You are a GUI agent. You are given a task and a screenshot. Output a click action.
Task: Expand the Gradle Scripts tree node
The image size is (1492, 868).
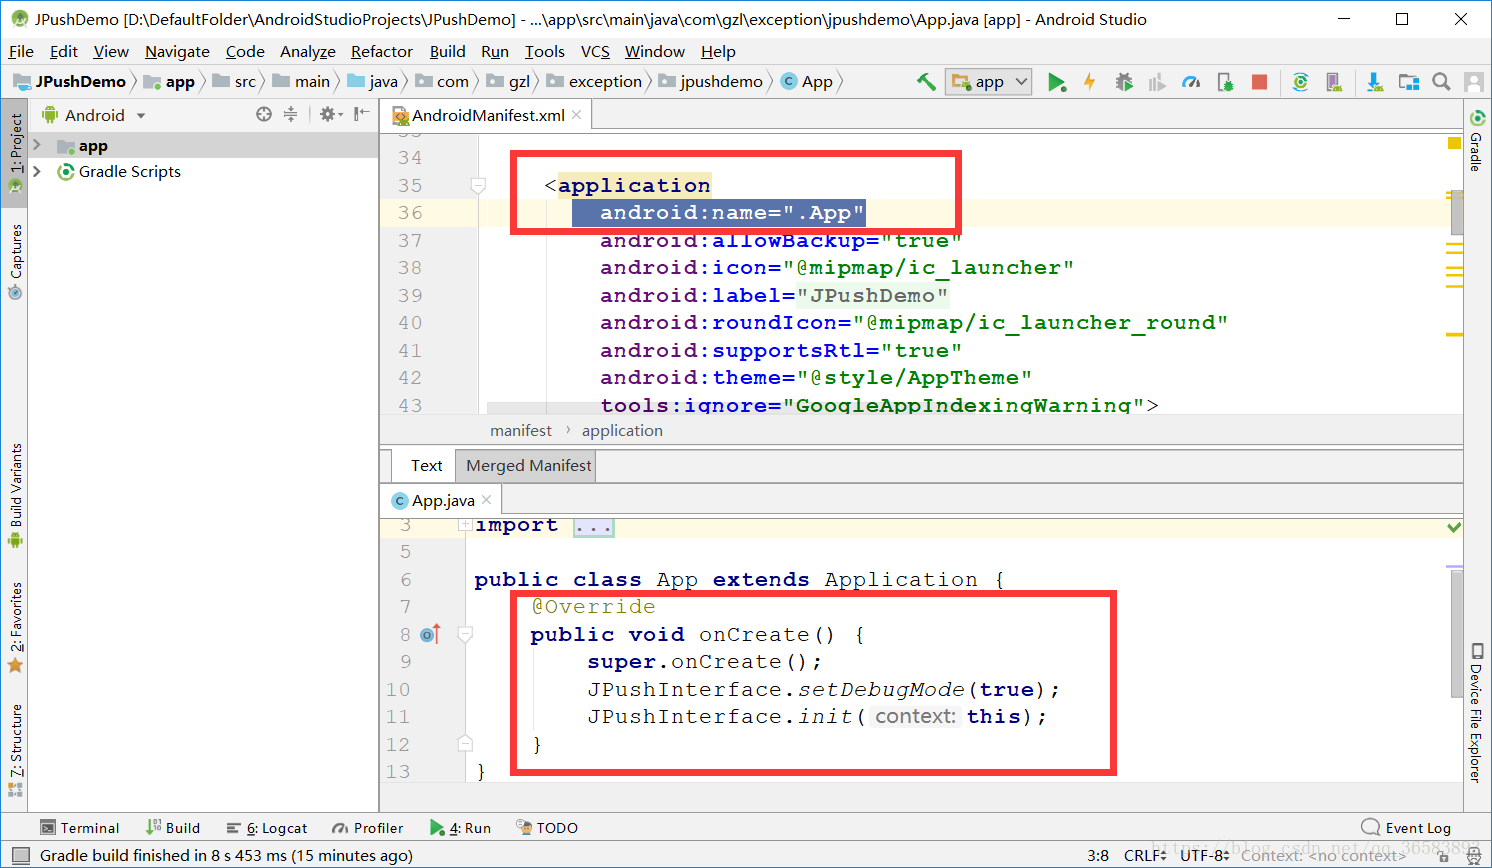37,172
